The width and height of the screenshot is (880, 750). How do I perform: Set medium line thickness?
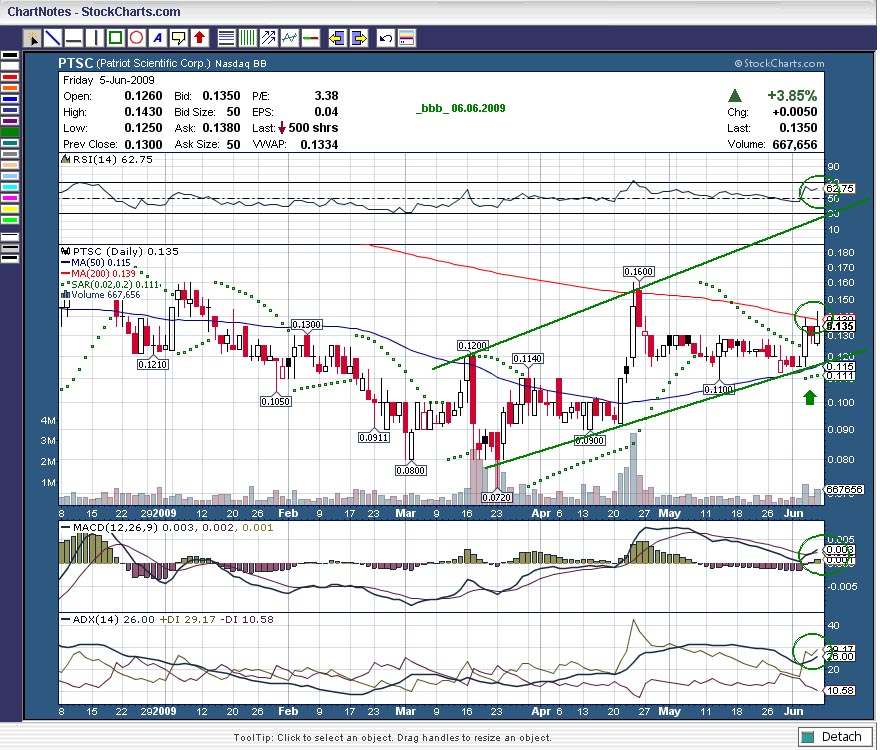click(10, 248)
